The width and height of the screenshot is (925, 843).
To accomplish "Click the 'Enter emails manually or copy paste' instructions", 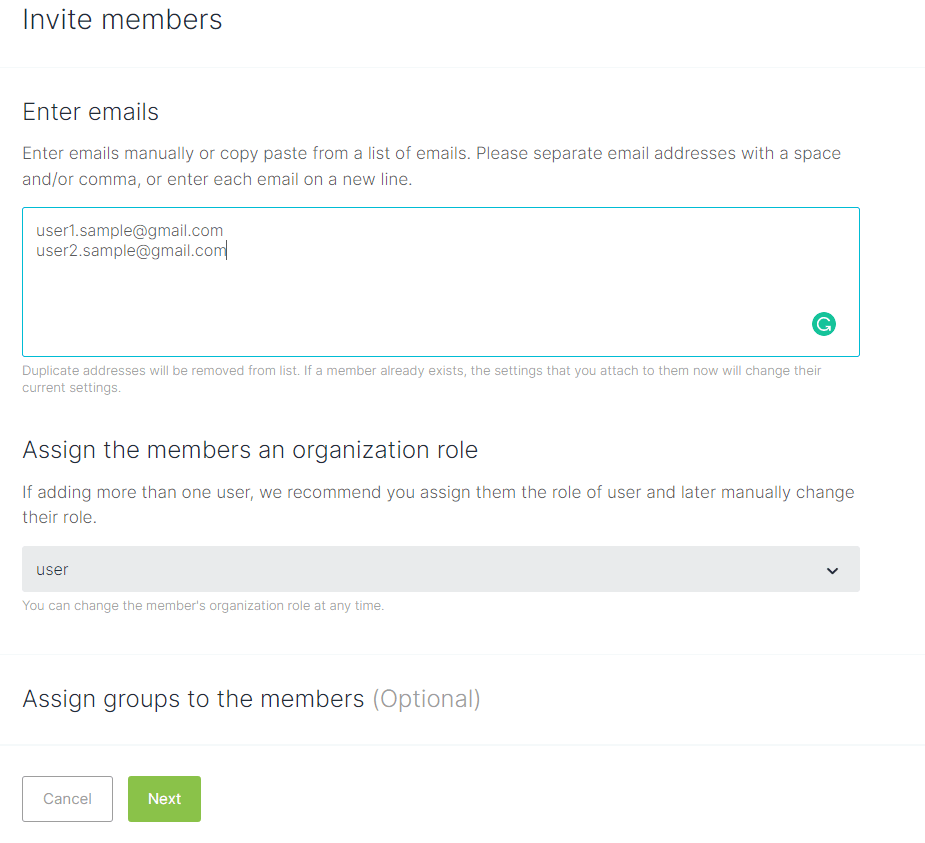I will point(431,166).
